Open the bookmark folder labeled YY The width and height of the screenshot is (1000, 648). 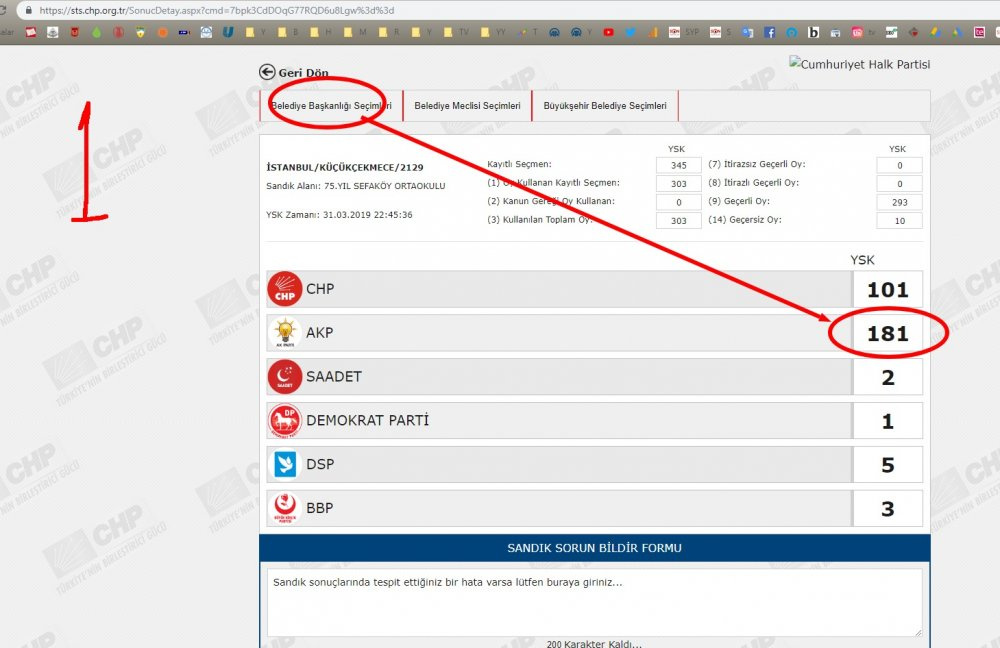[494, 32]
